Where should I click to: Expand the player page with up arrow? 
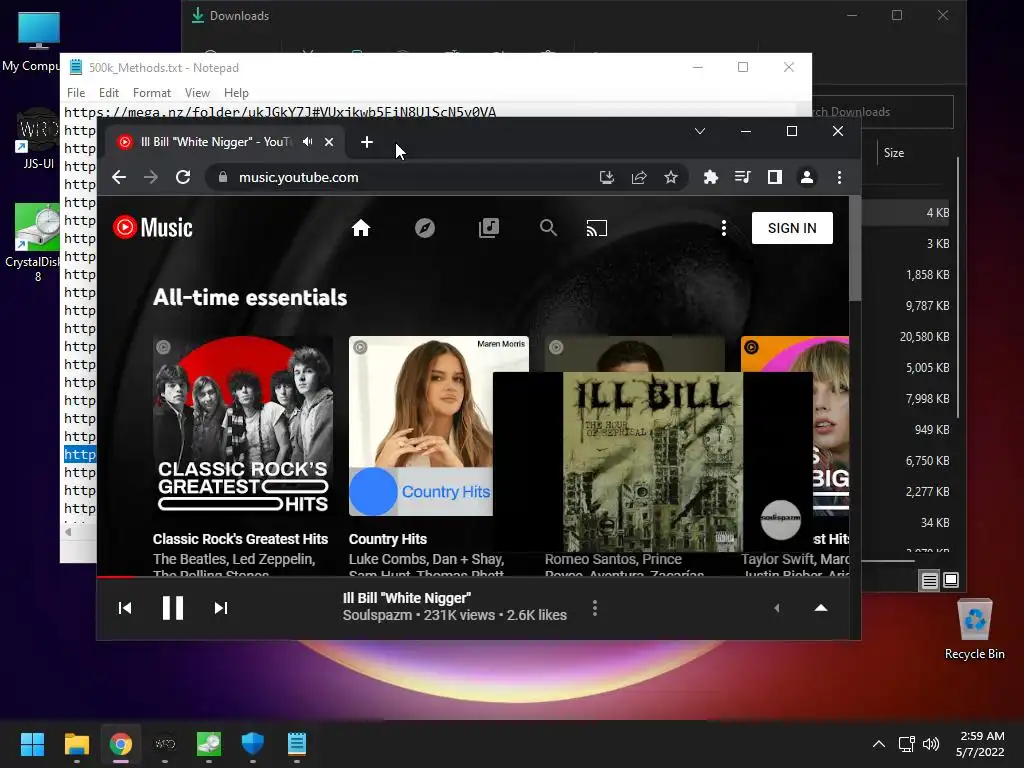point(821,608)
